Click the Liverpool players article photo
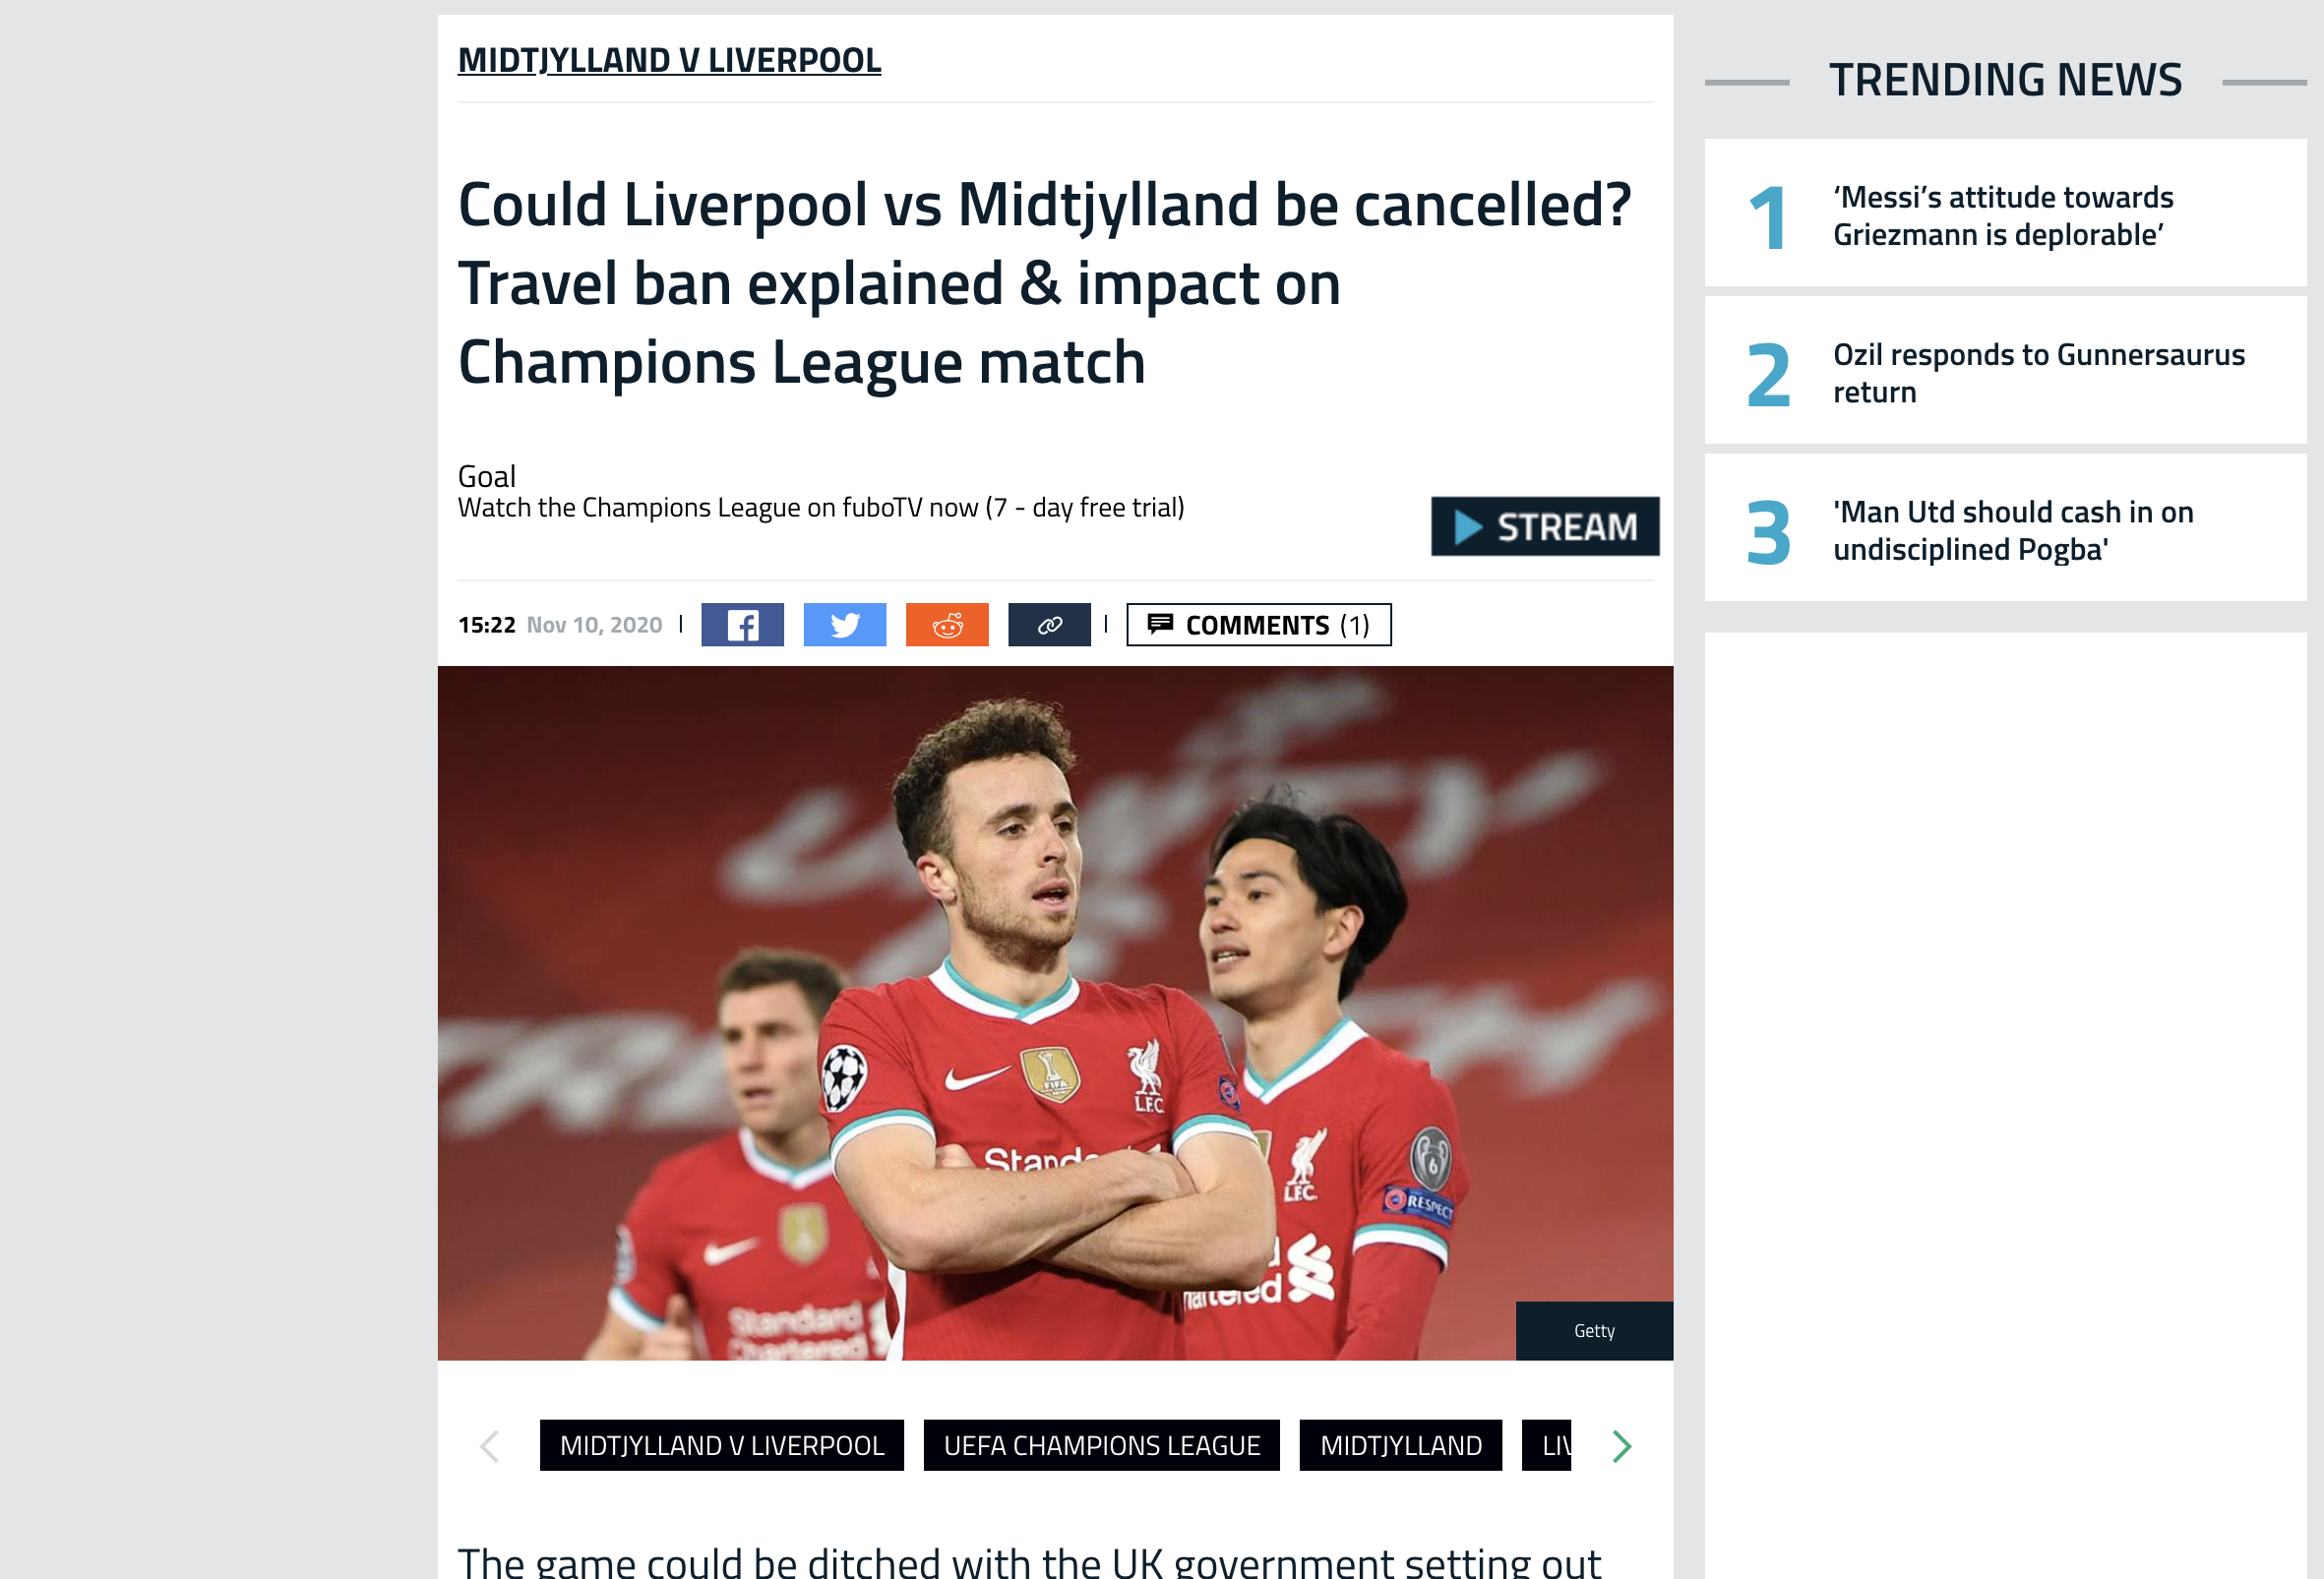 point(1055,1013)
